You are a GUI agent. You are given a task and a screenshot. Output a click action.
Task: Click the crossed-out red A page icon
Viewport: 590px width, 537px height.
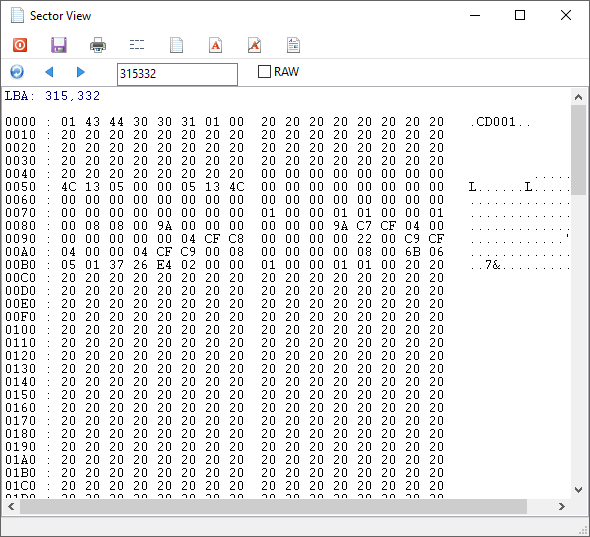tap(254, 45)
